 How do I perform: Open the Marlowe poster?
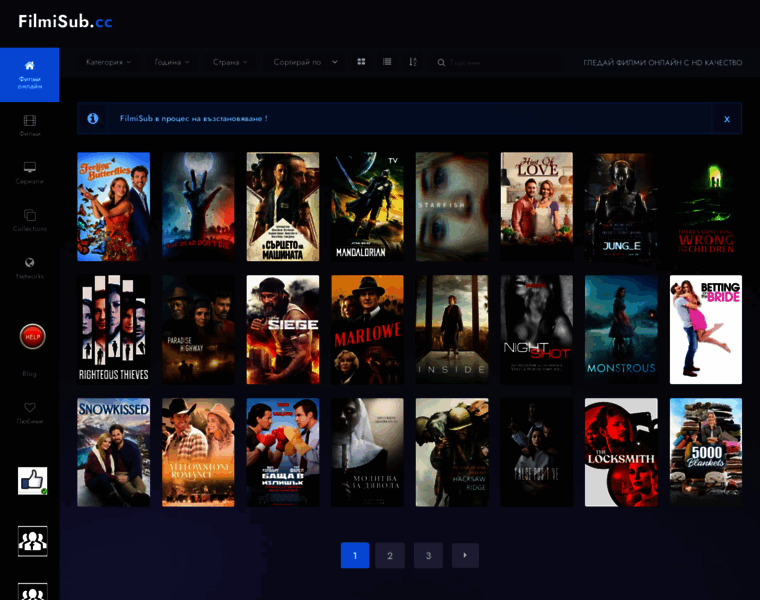[x=367, y=330]
